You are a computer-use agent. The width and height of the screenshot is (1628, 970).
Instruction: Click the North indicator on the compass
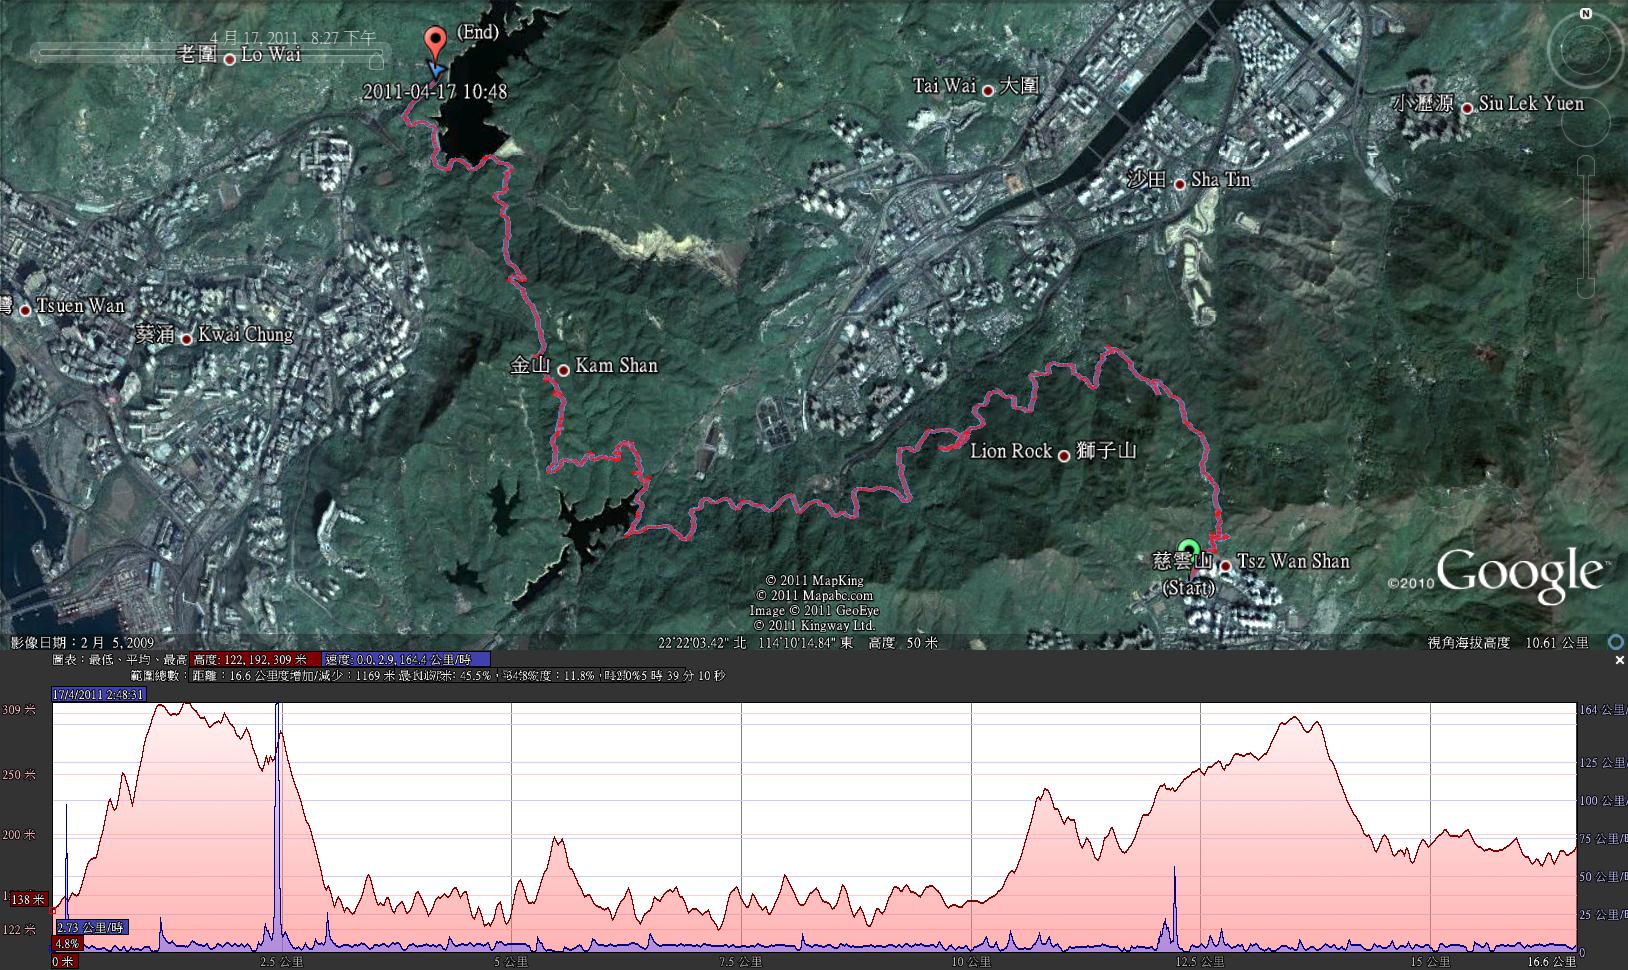point(1586,13)
